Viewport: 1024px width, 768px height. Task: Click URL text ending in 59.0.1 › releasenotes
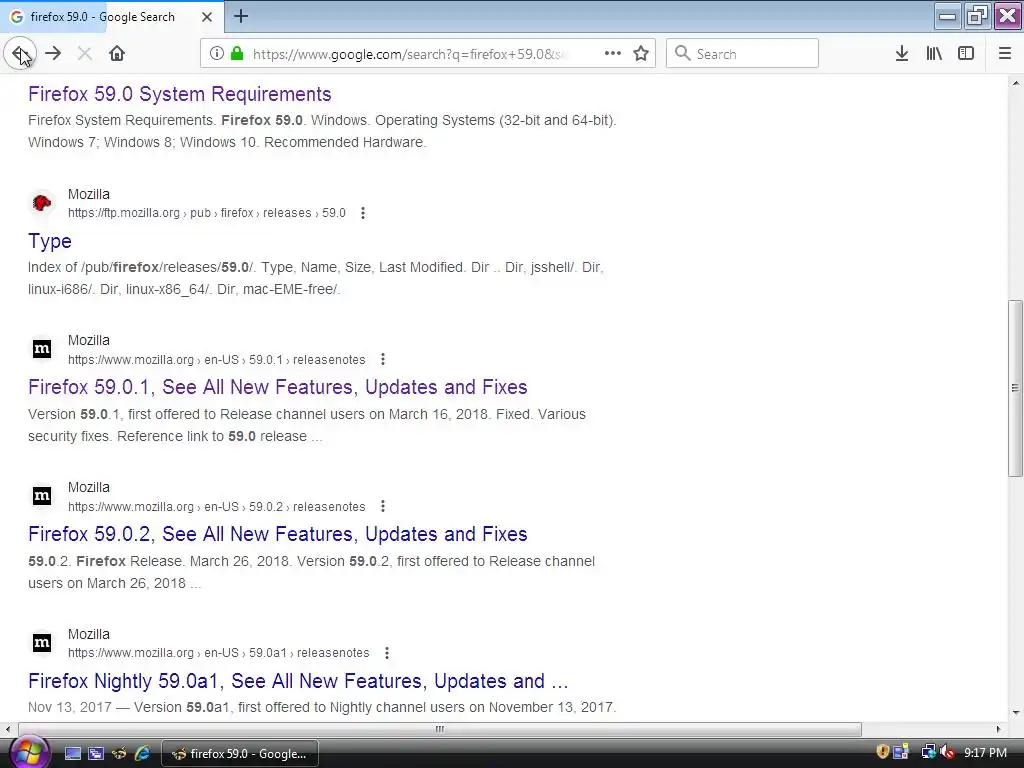point(217,360)
